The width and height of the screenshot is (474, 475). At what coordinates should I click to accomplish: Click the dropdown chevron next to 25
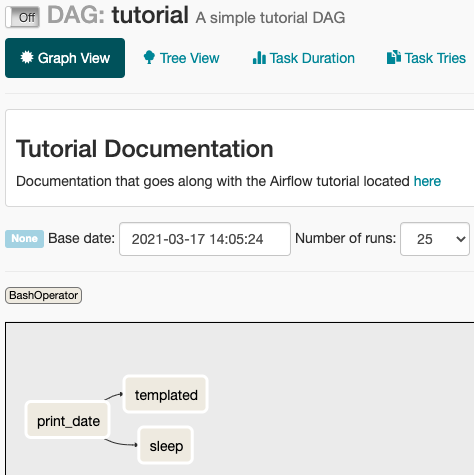click(461, 239)
